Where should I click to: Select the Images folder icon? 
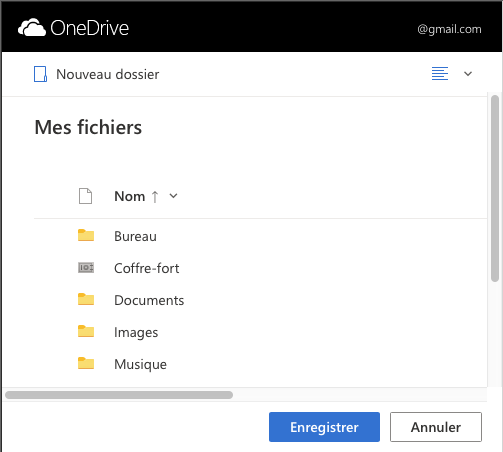[86, 331]
